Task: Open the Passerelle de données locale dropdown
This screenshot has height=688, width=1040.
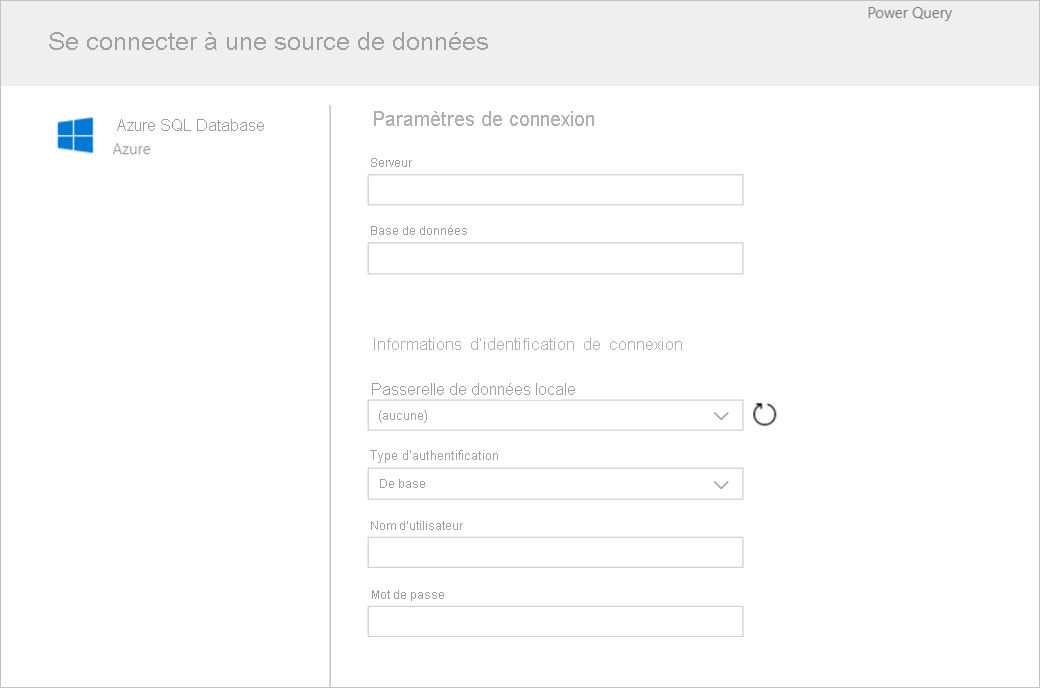Action: point(555,414)
